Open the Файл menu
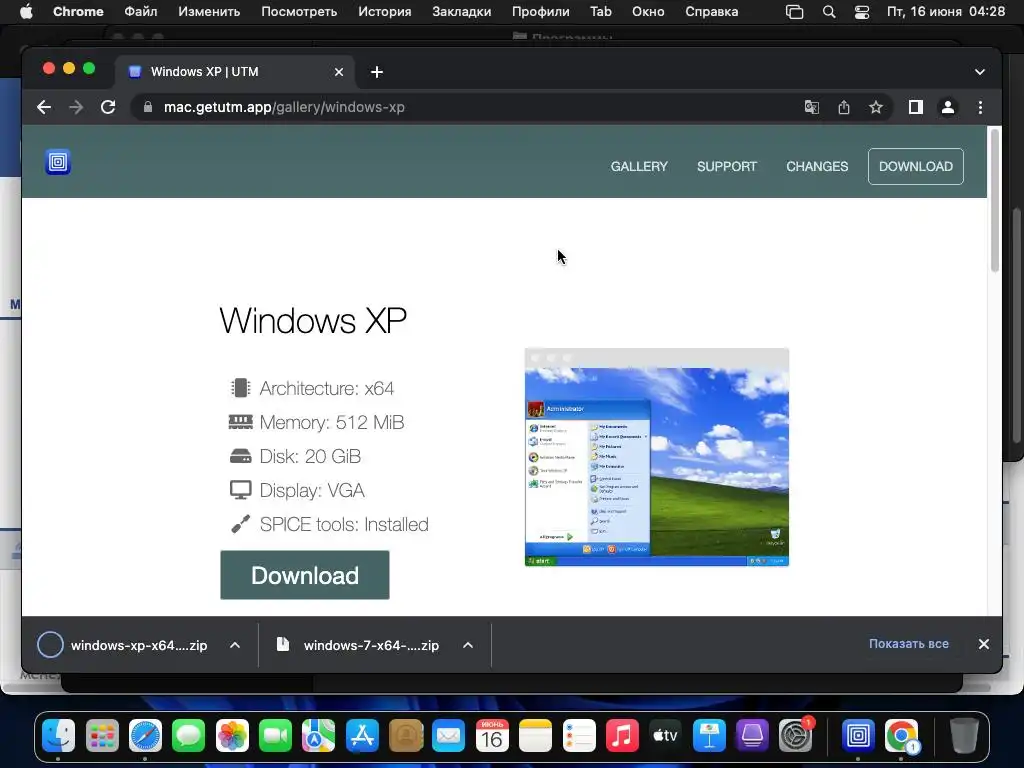The width and height of the screenshot is (1024, 768). coord(140,12)
